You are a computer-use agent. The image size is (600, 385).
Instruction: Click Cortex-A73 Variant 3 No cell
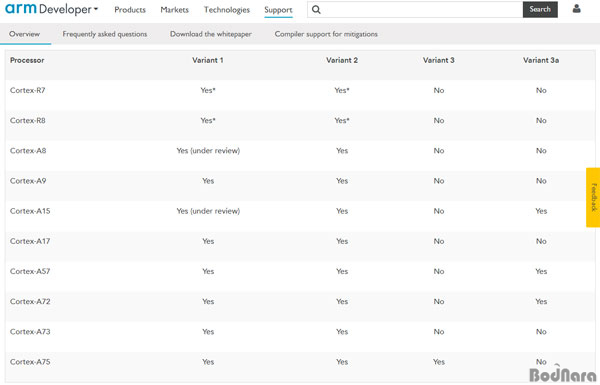pos(439,332)
